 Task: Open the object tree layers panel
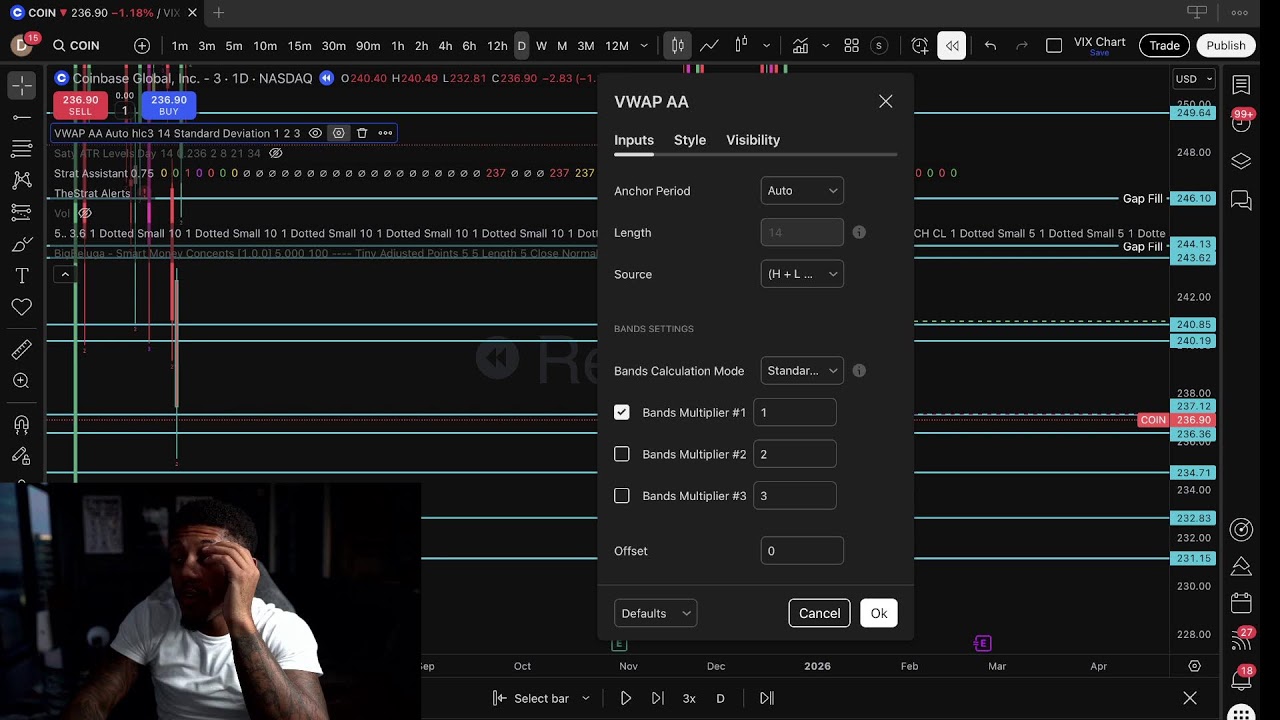[x=1241, y=161]
